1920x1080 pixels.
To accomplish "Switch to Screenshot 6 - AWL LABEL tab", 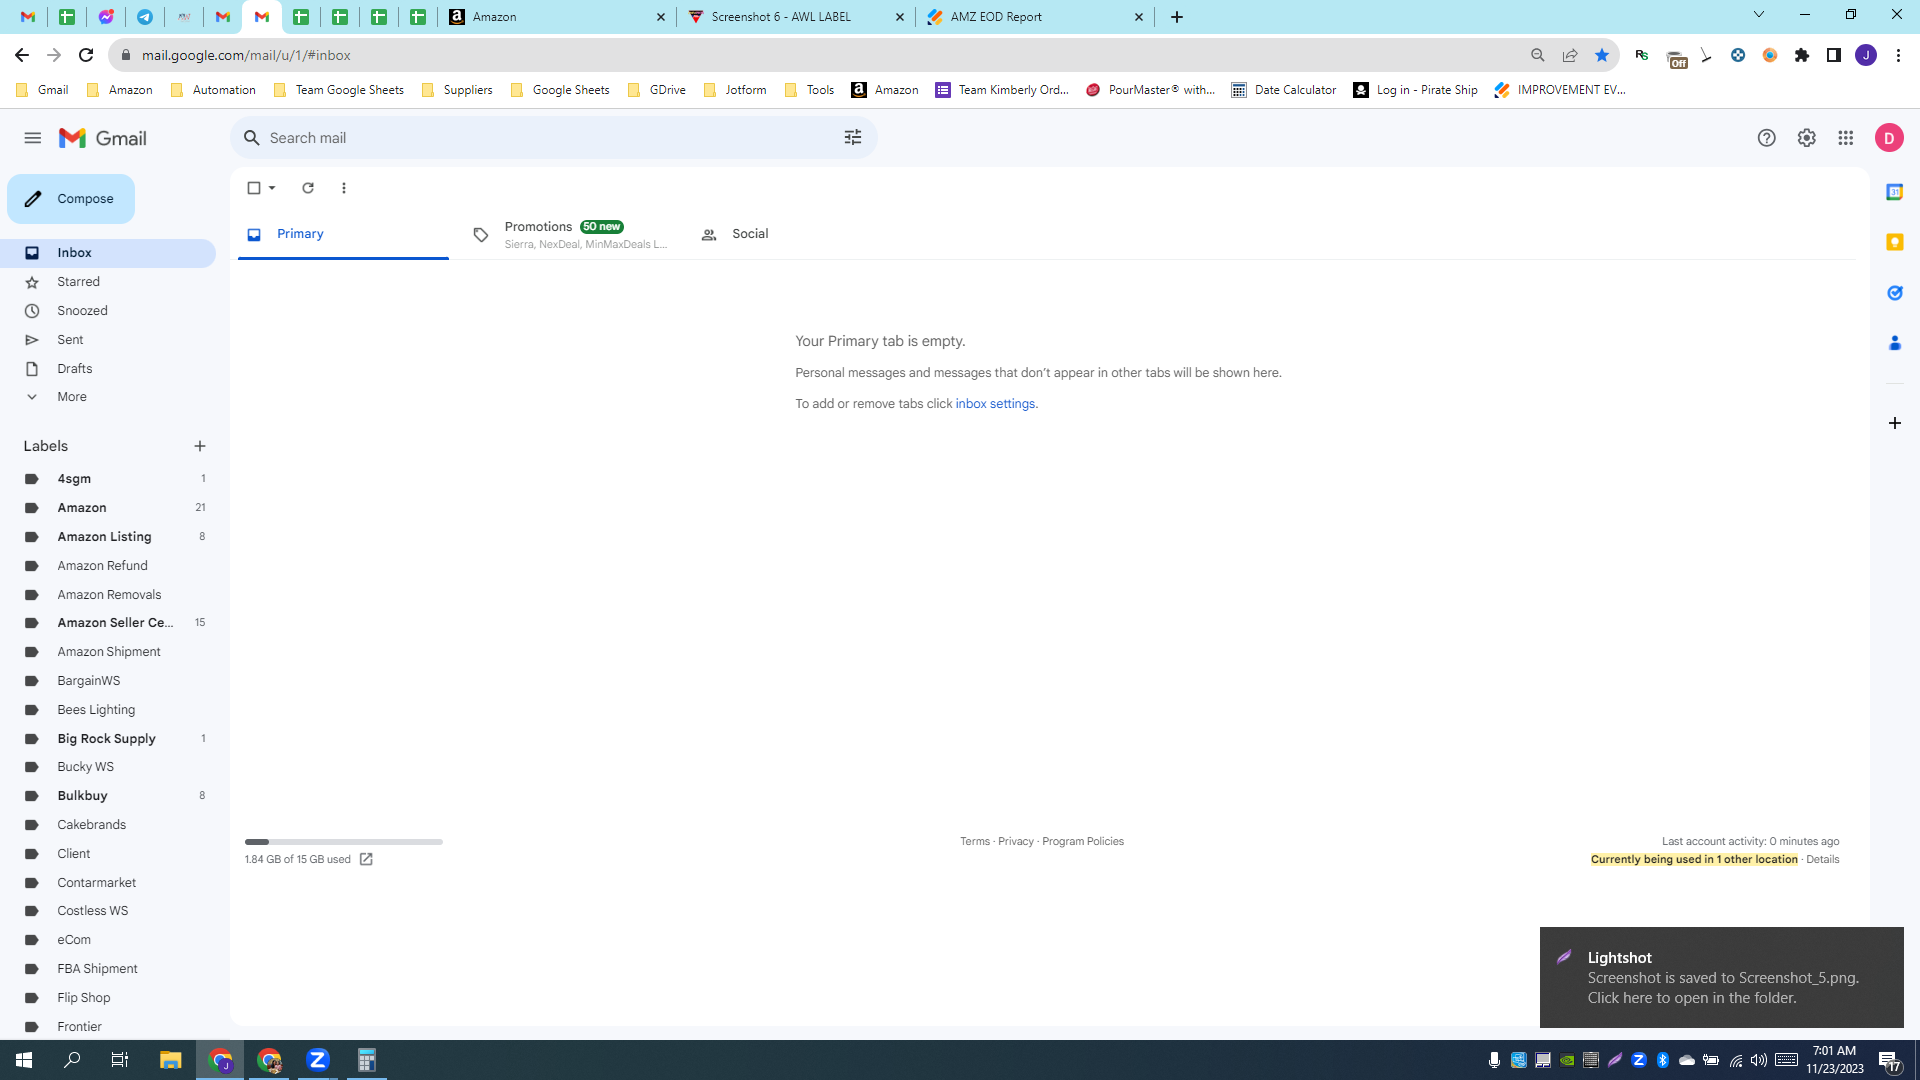I will pyautogui.click(x=795, y=17).
